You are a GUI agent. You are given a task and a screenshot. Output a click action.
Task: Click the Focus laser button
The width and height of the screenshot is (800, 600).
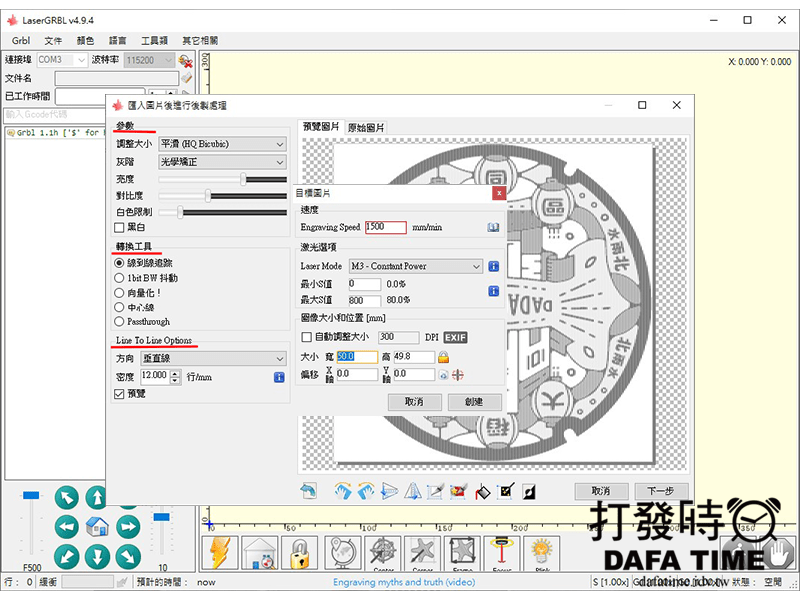[502, 553]
